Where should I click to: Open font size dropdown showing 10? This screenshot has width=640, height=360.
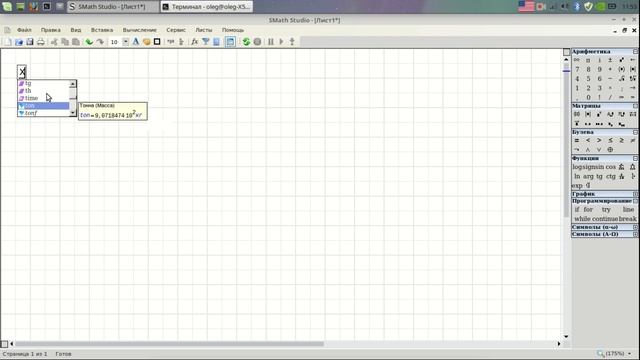click(125, 42)
